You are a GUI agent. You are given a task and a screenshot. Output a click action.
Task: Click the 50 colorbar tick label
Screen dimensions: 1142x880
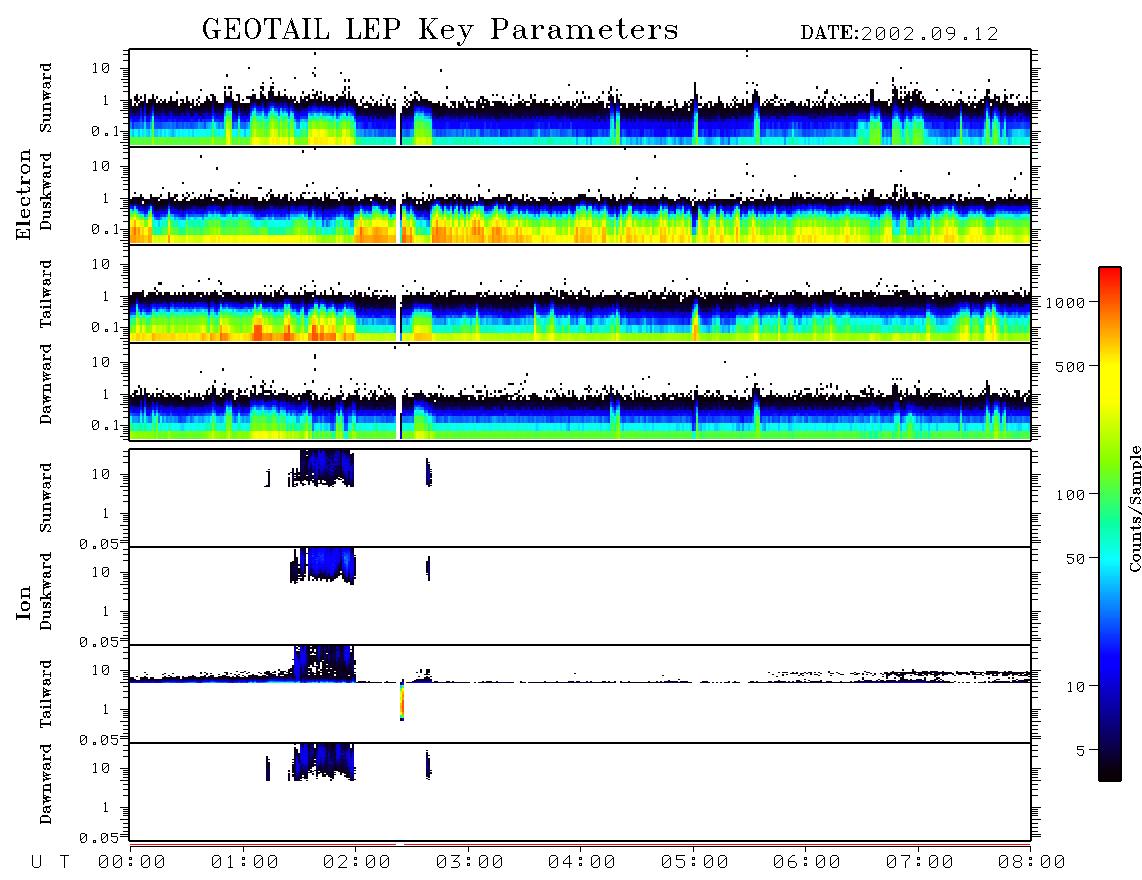coord(1074,559)
